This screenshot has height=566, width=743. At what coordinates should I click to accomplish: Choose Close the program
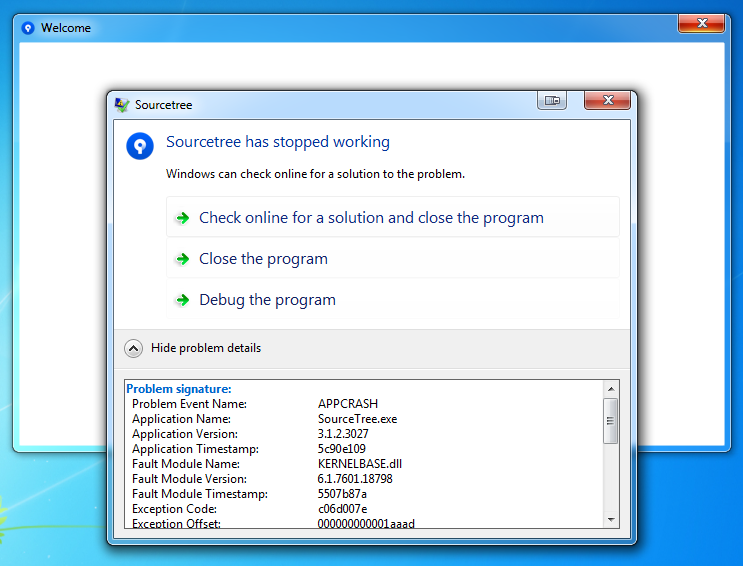click(392, 258)
